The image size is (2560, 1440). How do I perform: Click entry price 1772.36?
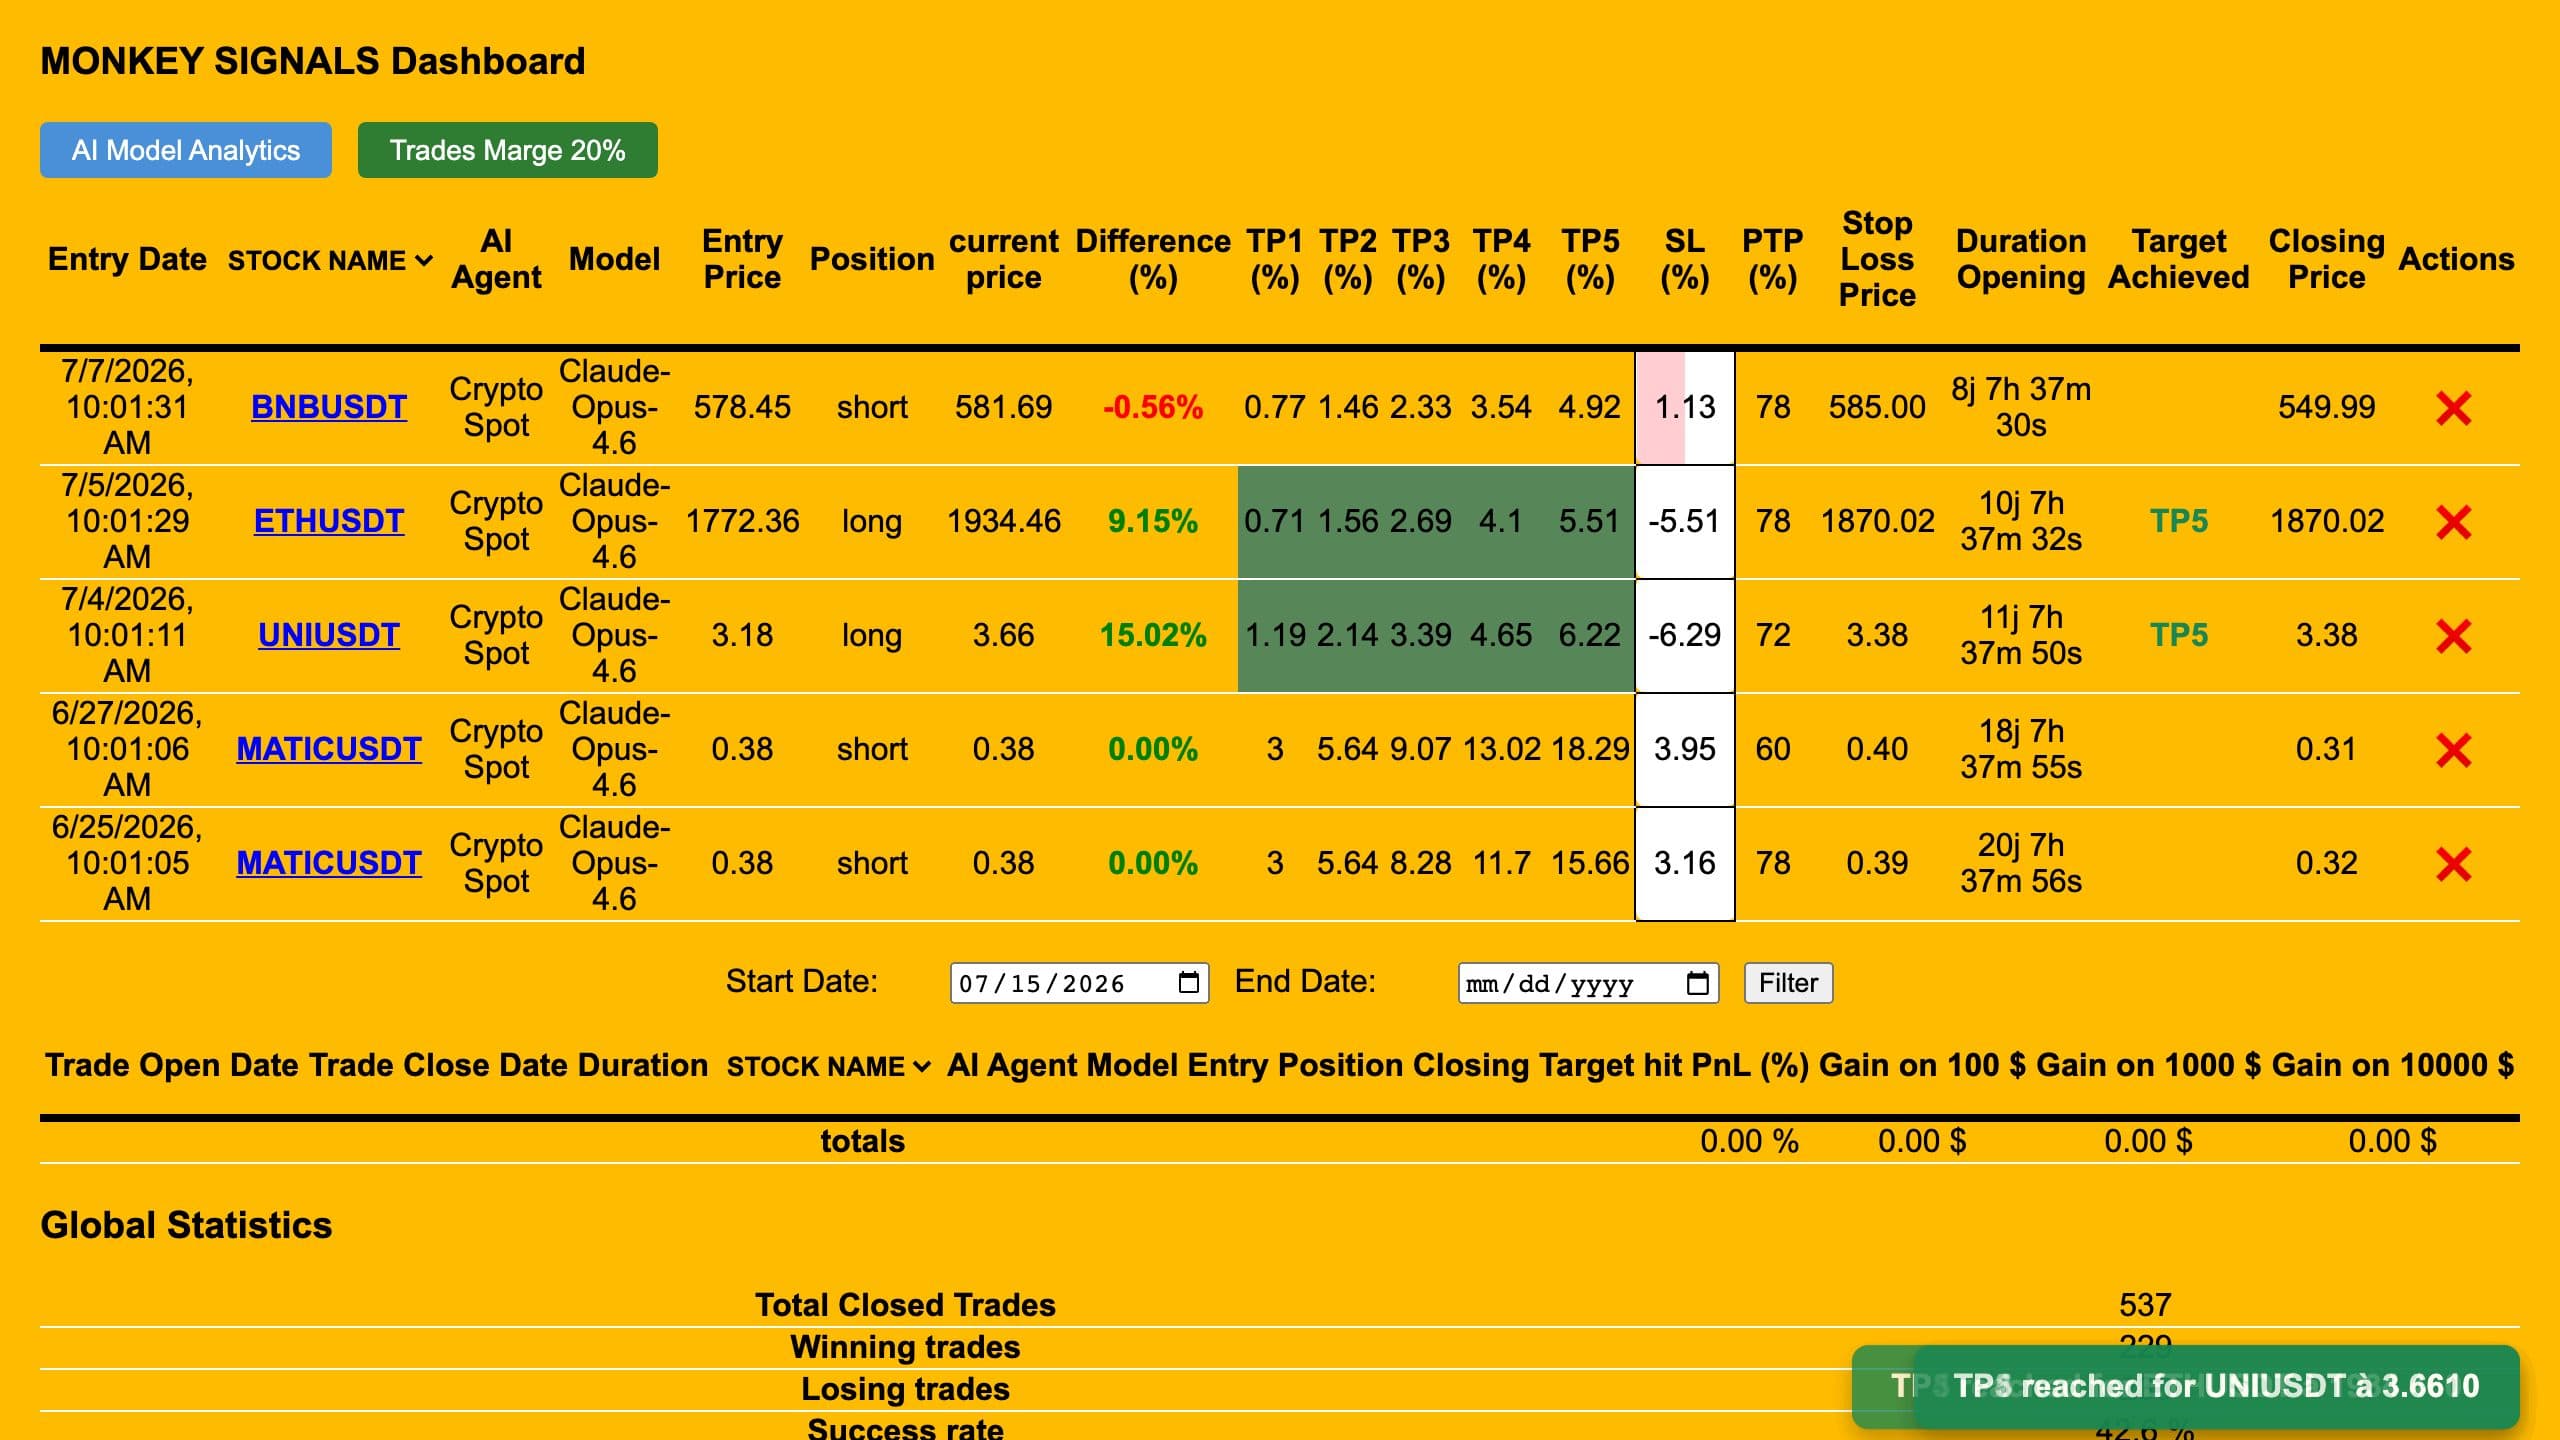742,521
